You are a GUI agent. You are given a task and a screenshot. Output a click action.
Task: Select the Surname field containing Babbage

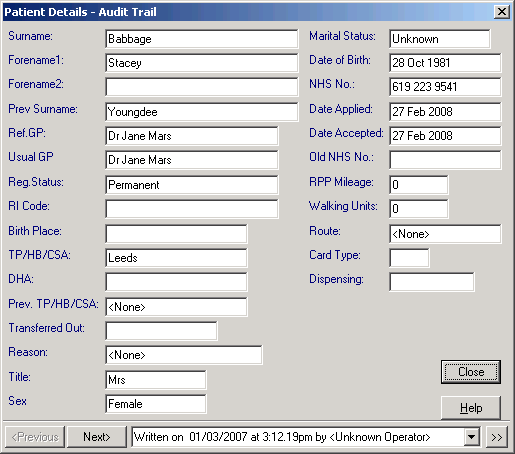pos(202,39)
